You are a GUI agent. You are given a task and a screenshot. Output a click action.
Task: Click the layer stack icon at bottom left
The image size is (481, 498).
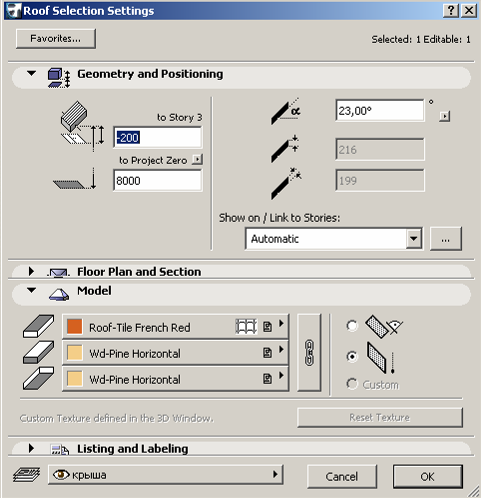coord(27,475)
